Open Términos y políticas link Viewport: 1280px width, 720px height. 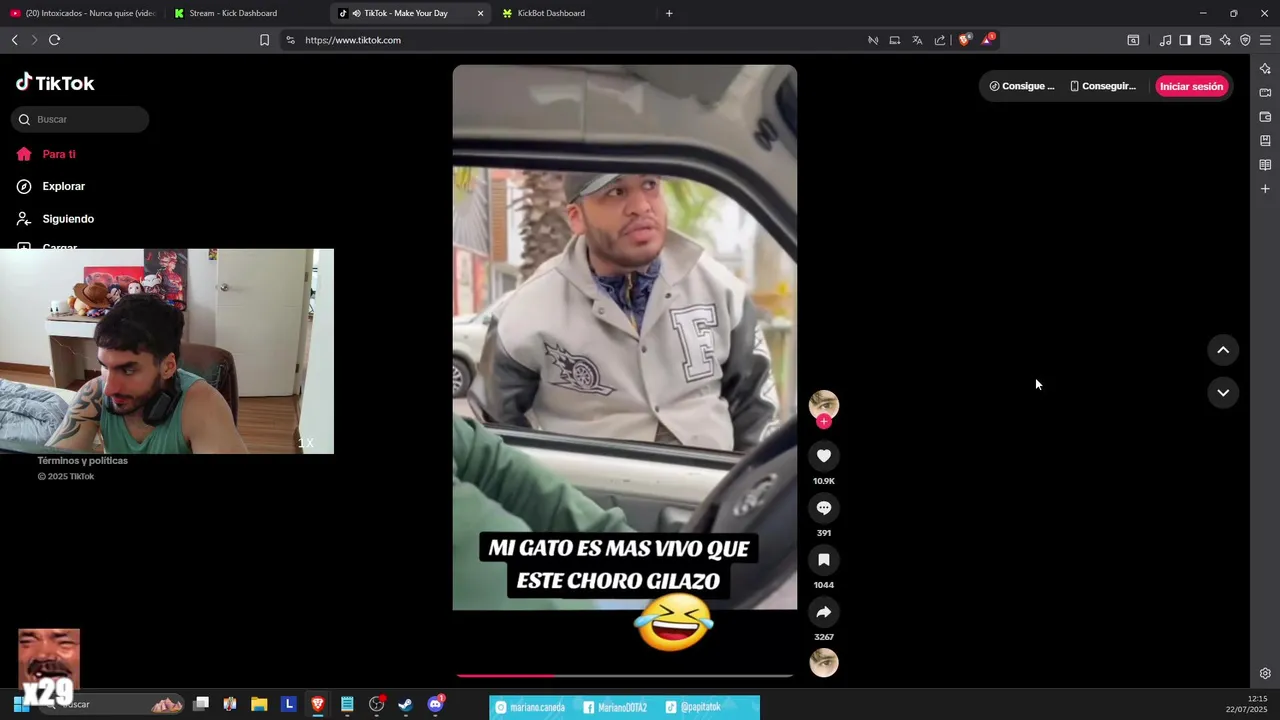tap(82, 461)
